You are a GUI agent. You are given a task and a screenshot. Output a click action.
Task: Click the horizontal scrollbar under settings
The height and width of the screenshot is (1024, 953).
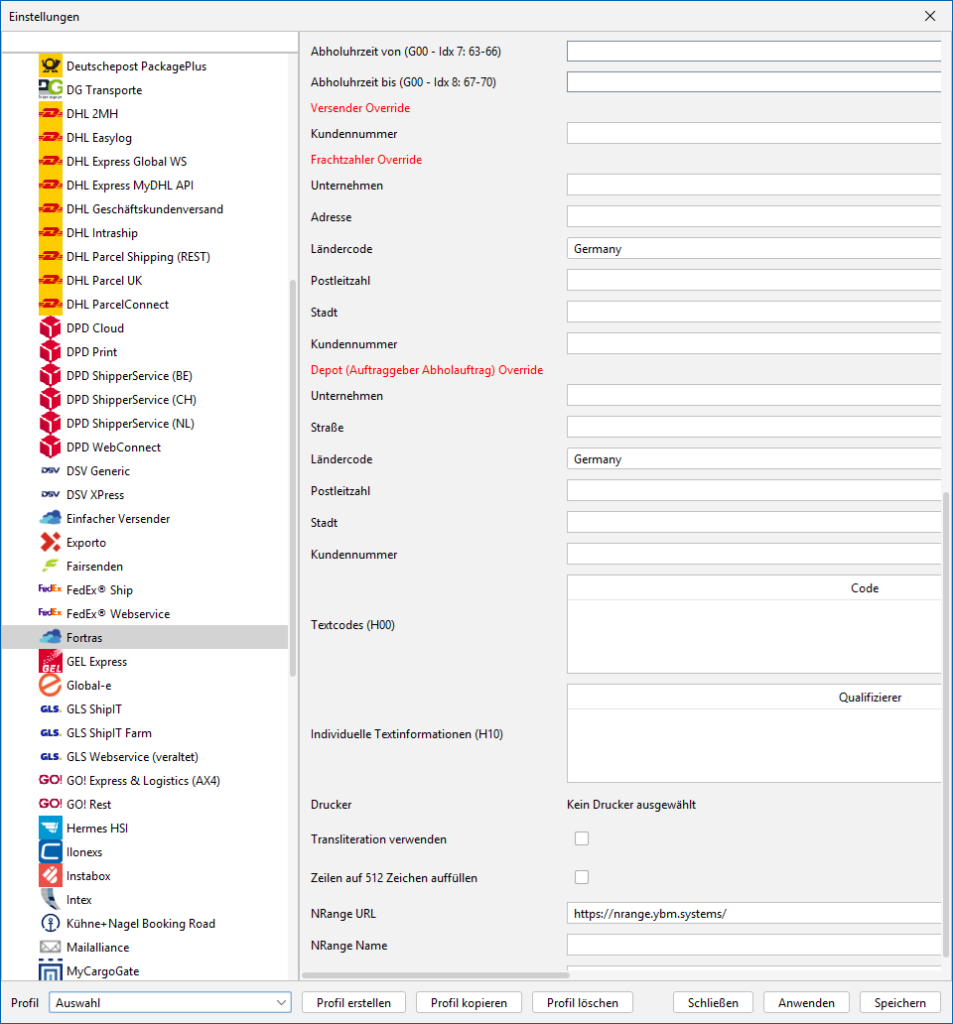point(435,975)
